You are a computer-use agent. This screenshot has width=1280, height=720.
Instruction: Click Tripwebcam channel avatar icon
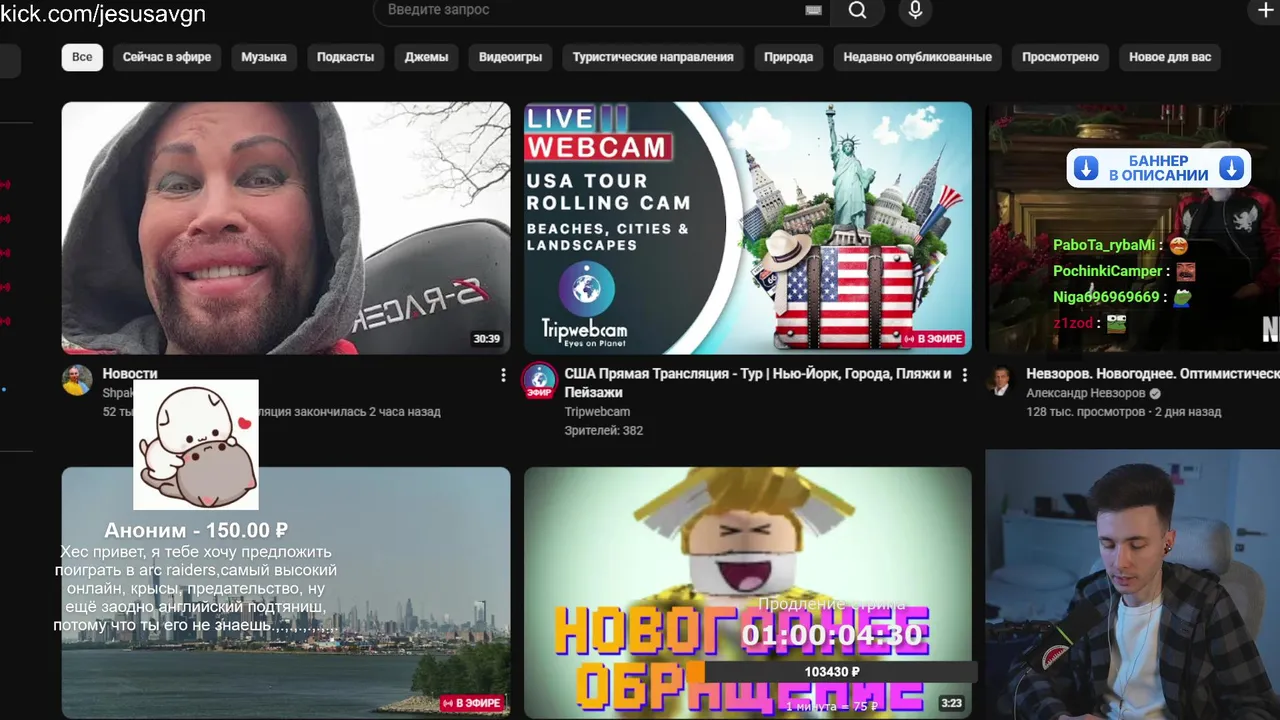click(x=540, y=380)
